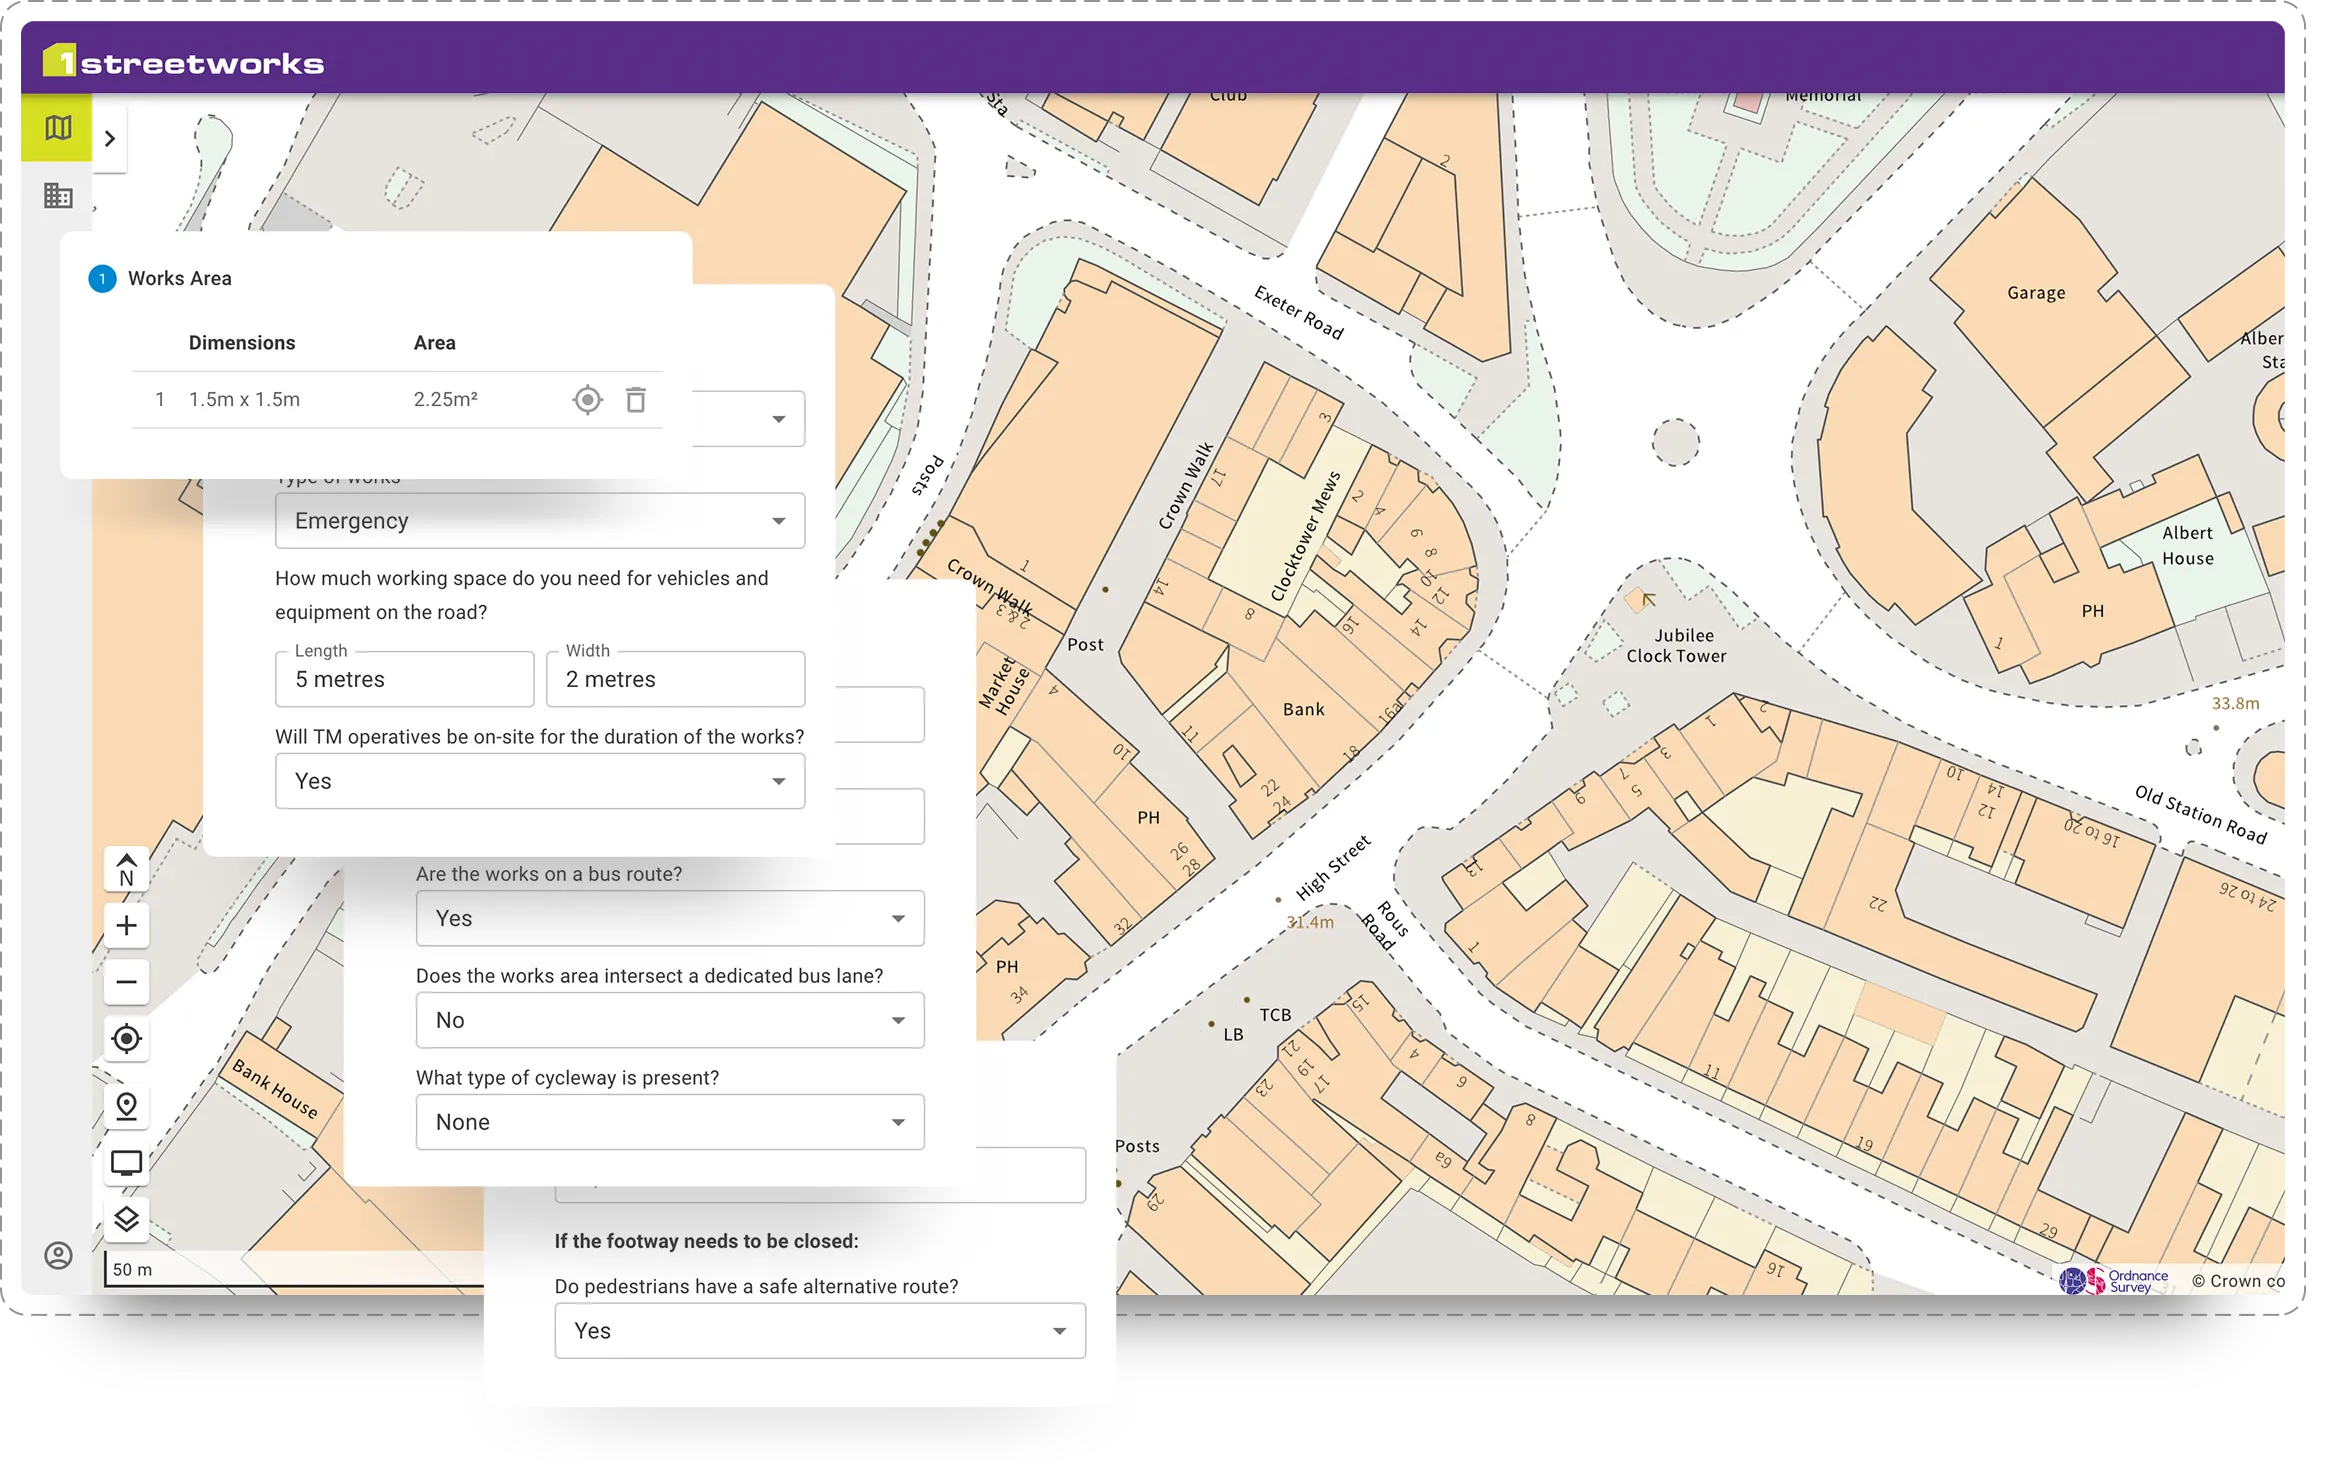Drop a location pin on map
This screenshot has width=2340, height=1480.
tap(126, 1106)
